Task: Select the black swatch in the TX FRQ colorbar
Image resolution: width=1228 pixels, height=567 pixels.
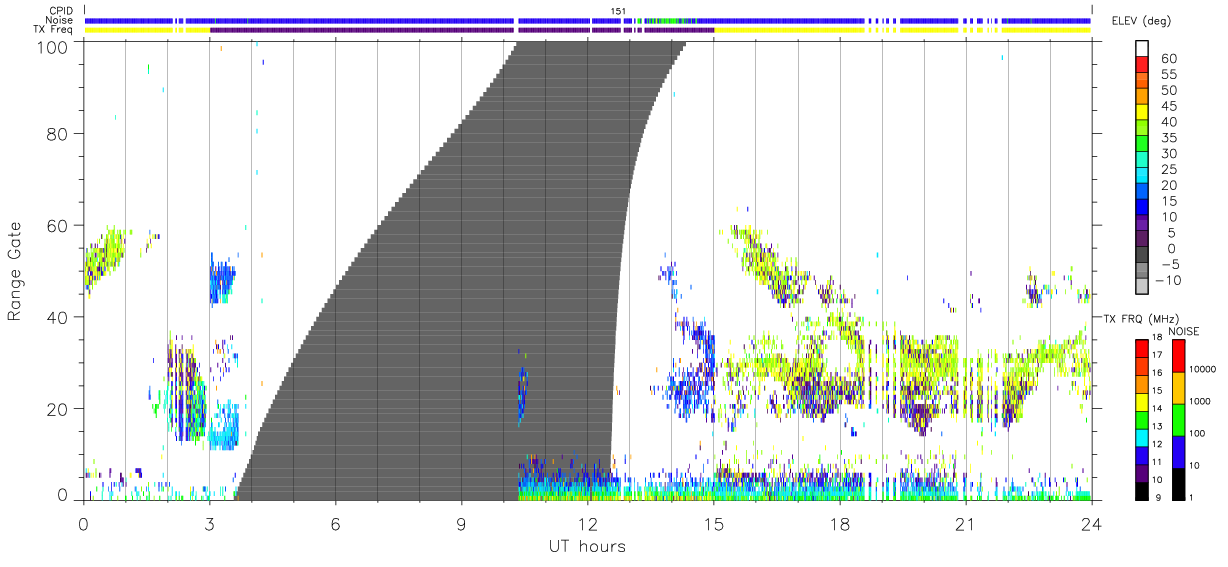Action: click(1143, 489)
